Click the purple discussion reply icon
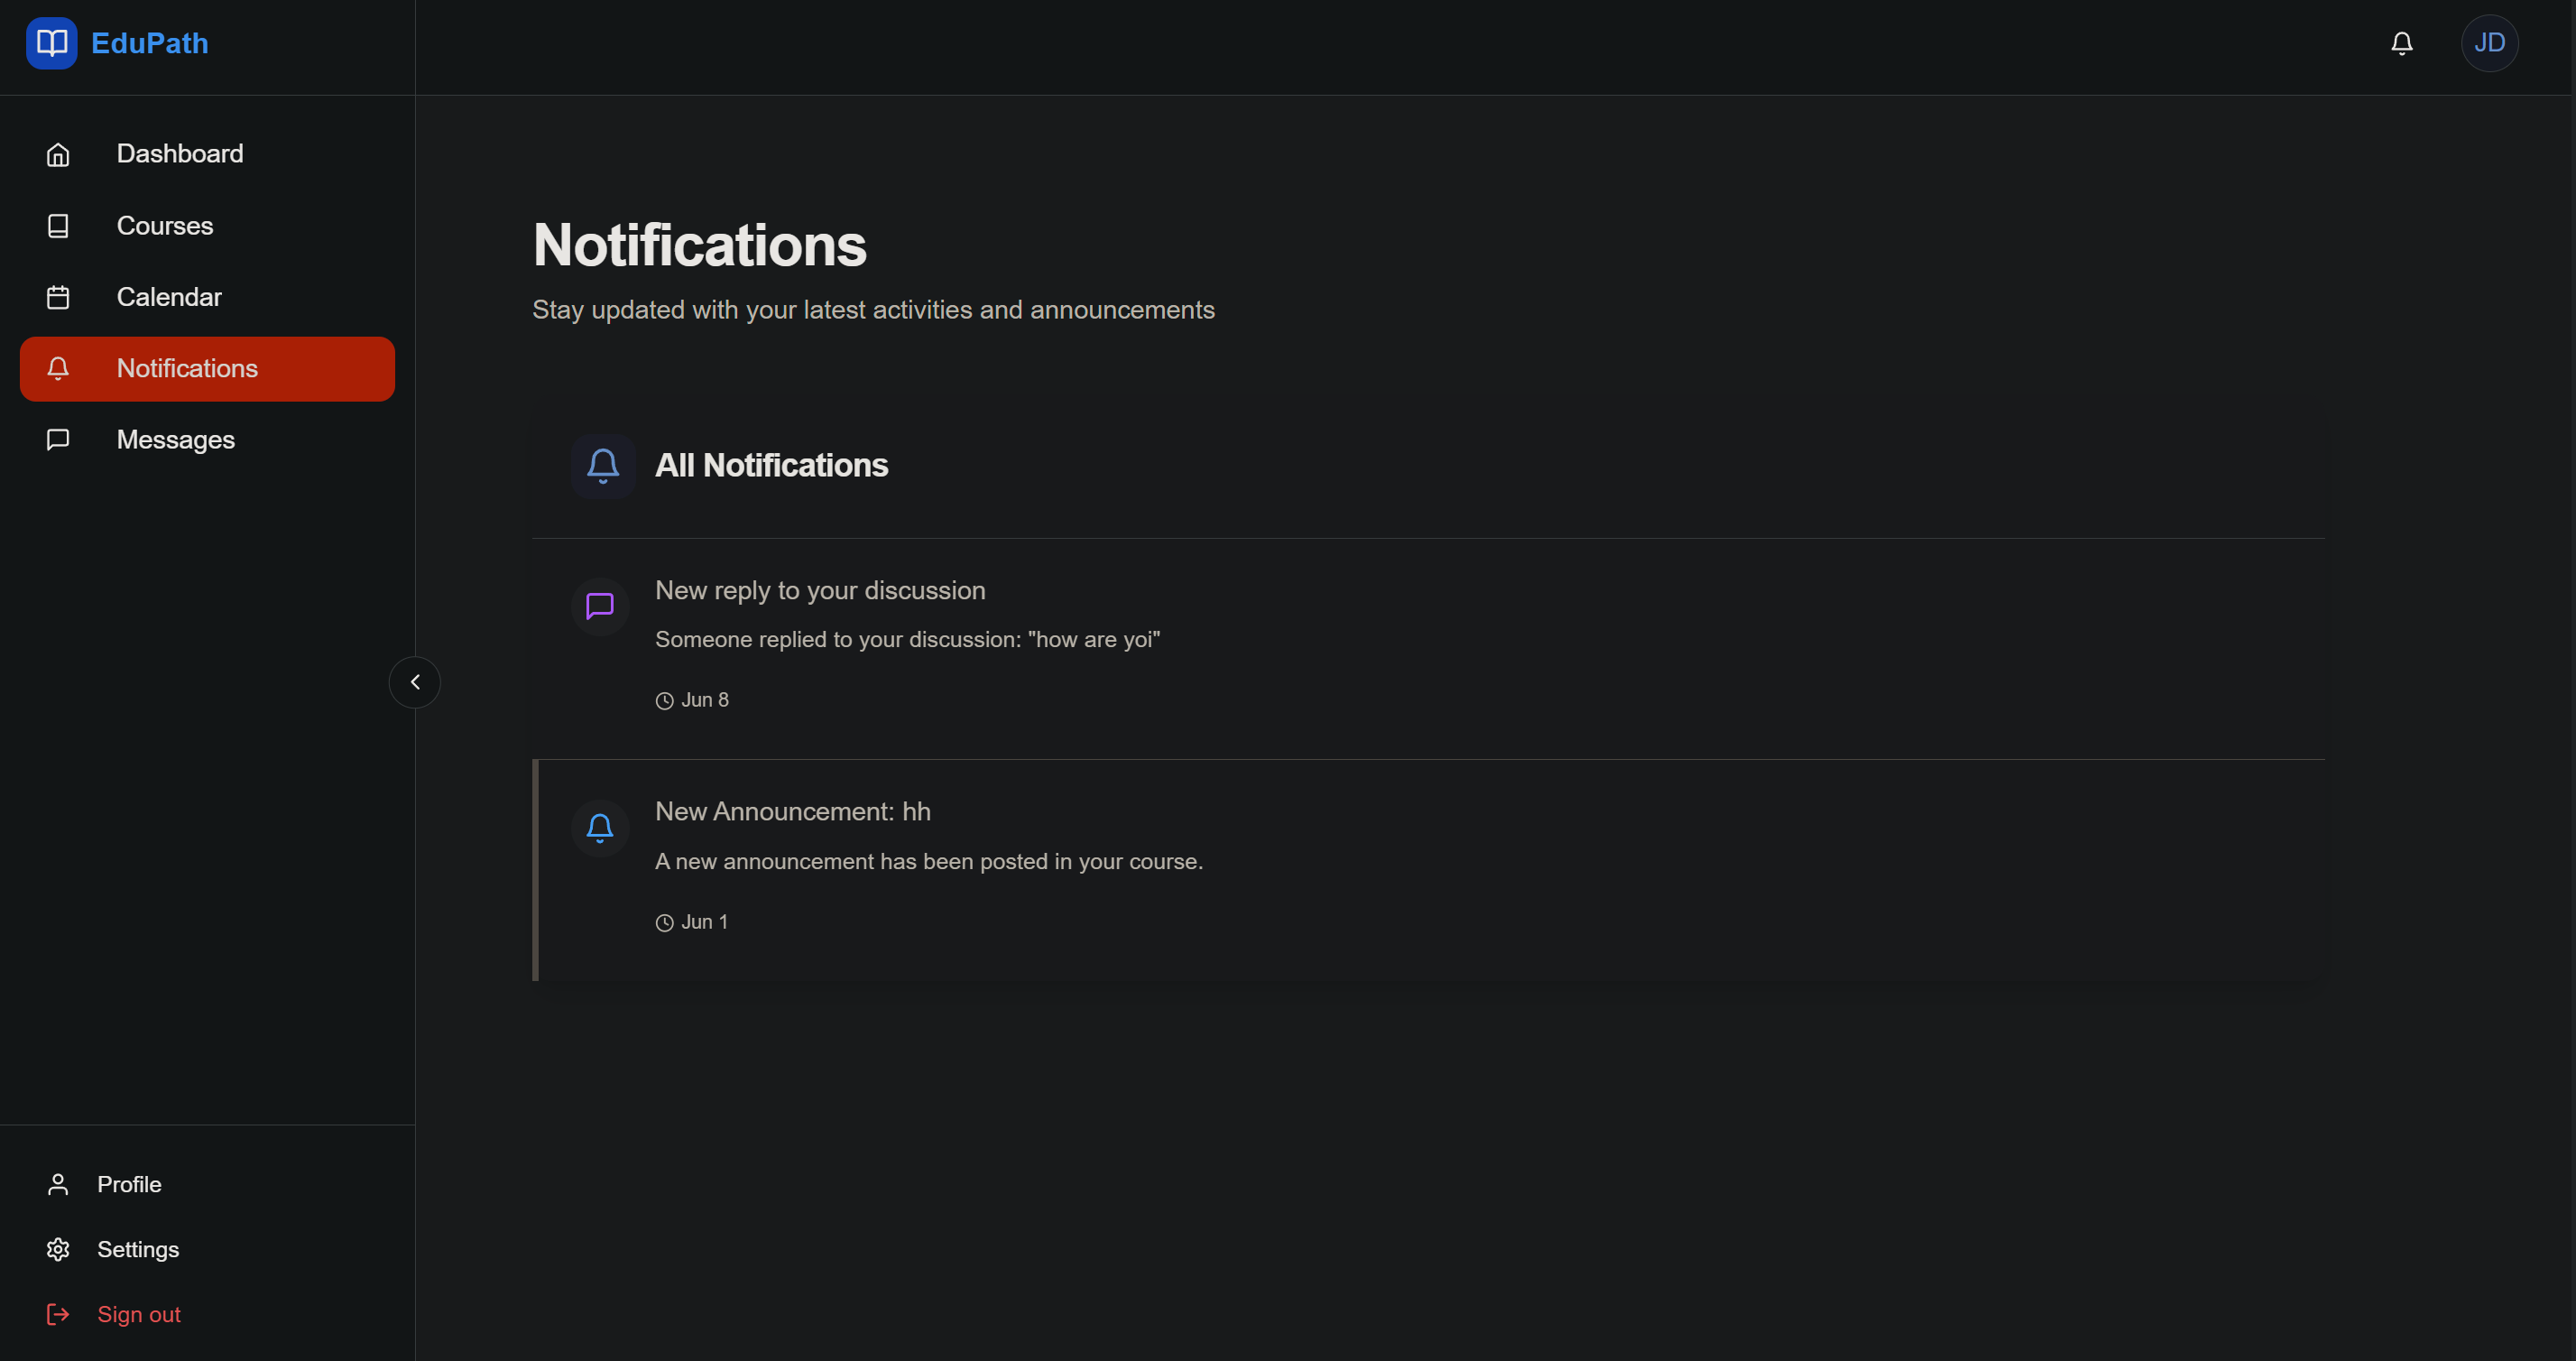2576x1361 pixels. (x=600, y=606)
